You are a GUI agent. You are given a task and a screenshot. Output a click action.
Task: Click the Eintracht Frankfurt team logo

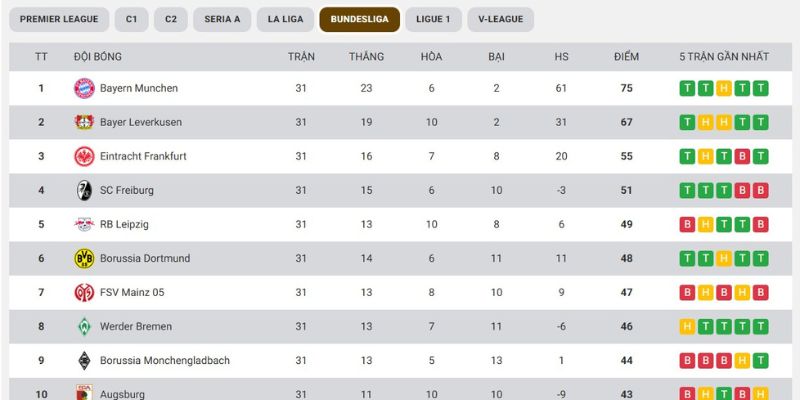point(83,156)
